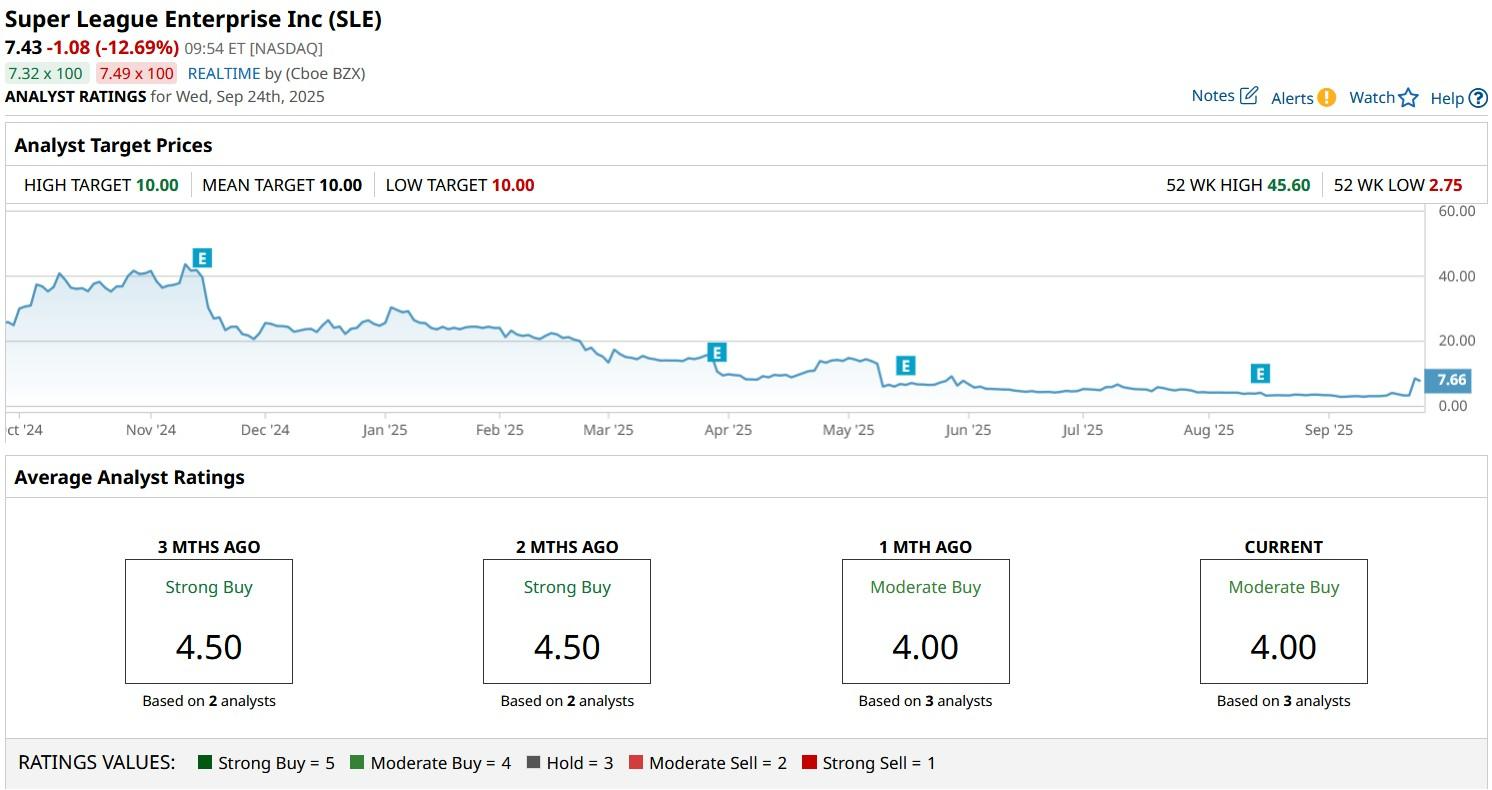Click the Nov '24 axis label
The width and height of the screenshot is (1492, 790).
151,430
